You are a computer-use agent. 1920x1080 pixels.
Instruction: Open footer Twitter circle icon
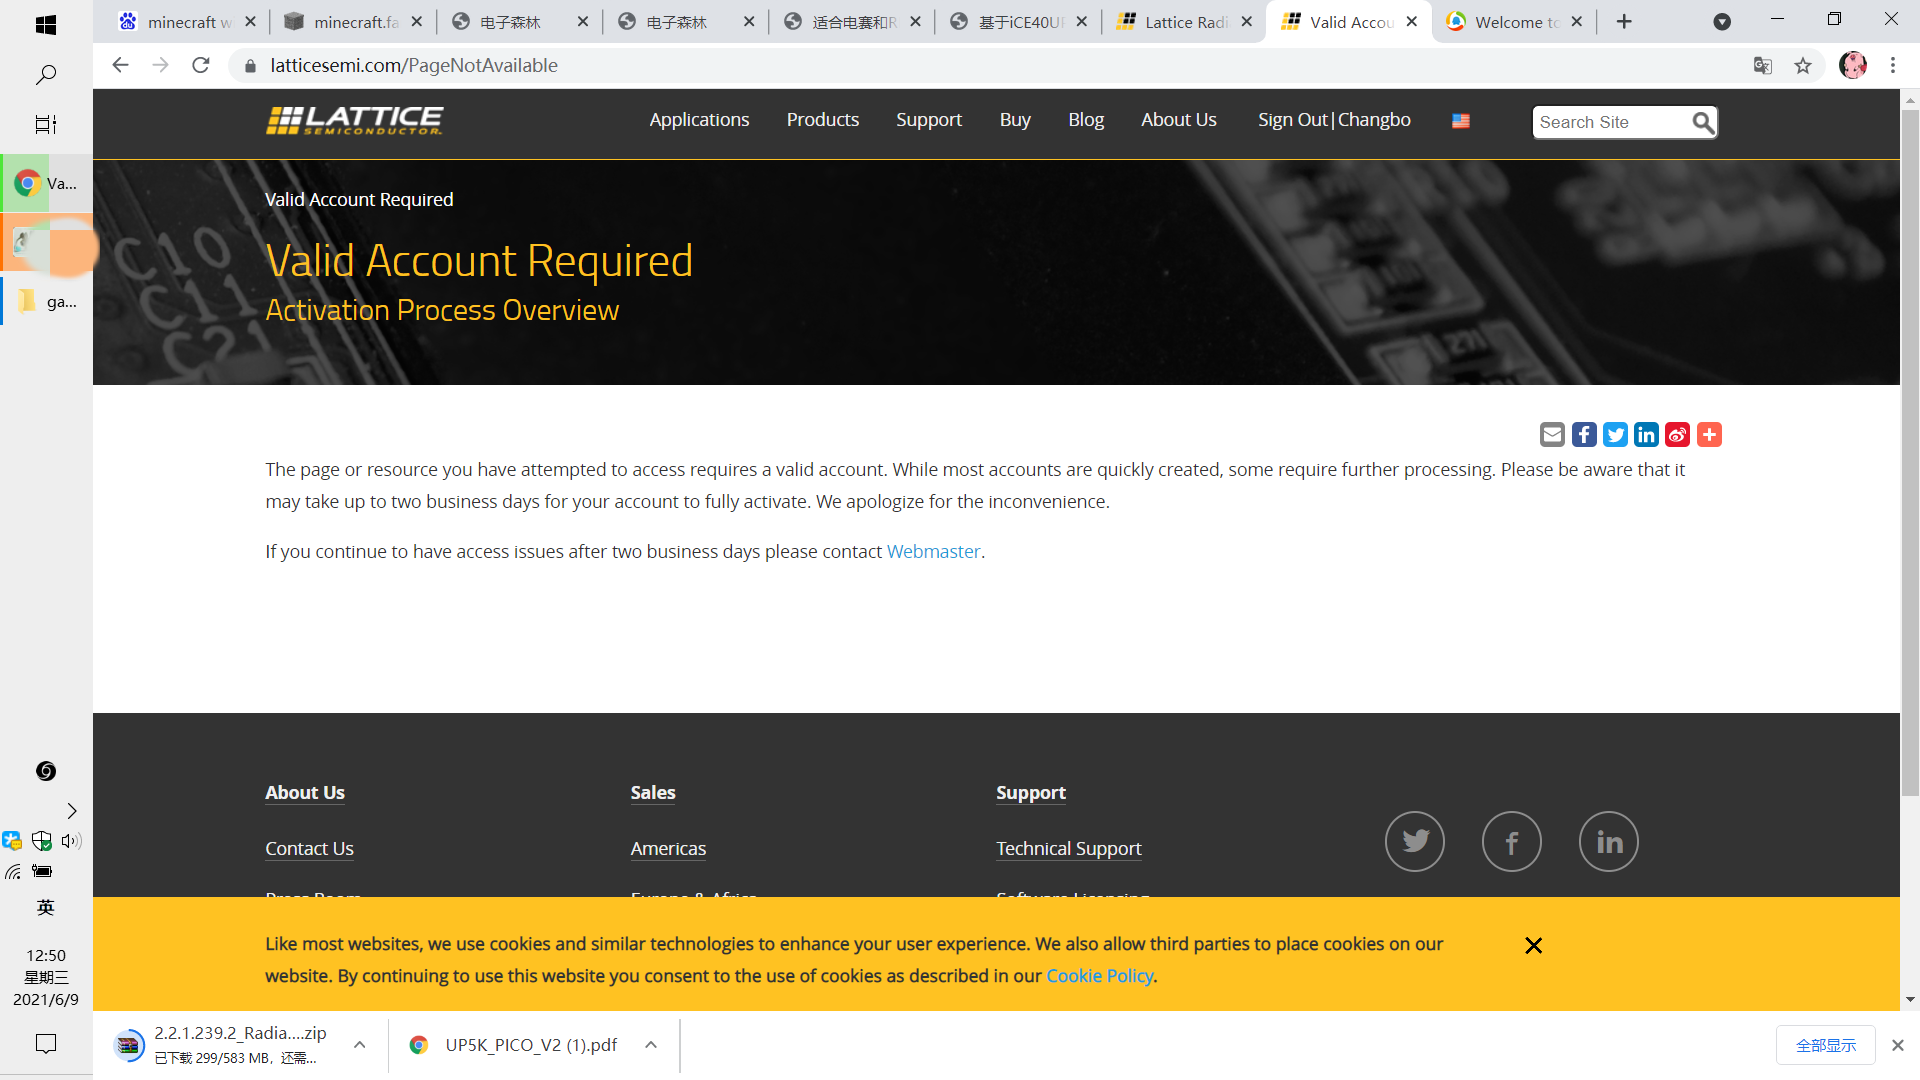click(x=1414, y=841)
